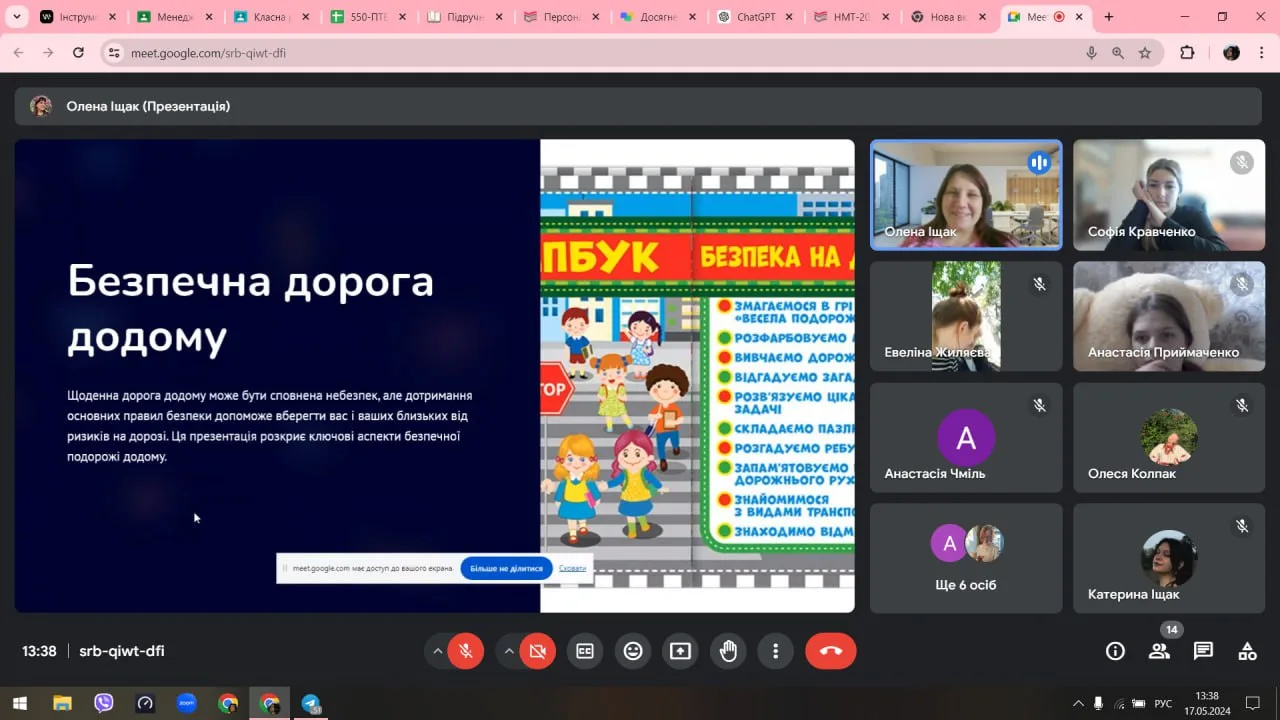Unmute the microphone in the call controls
The width and height of the screenshot is (1280, 720).
(x=466, y=651)
